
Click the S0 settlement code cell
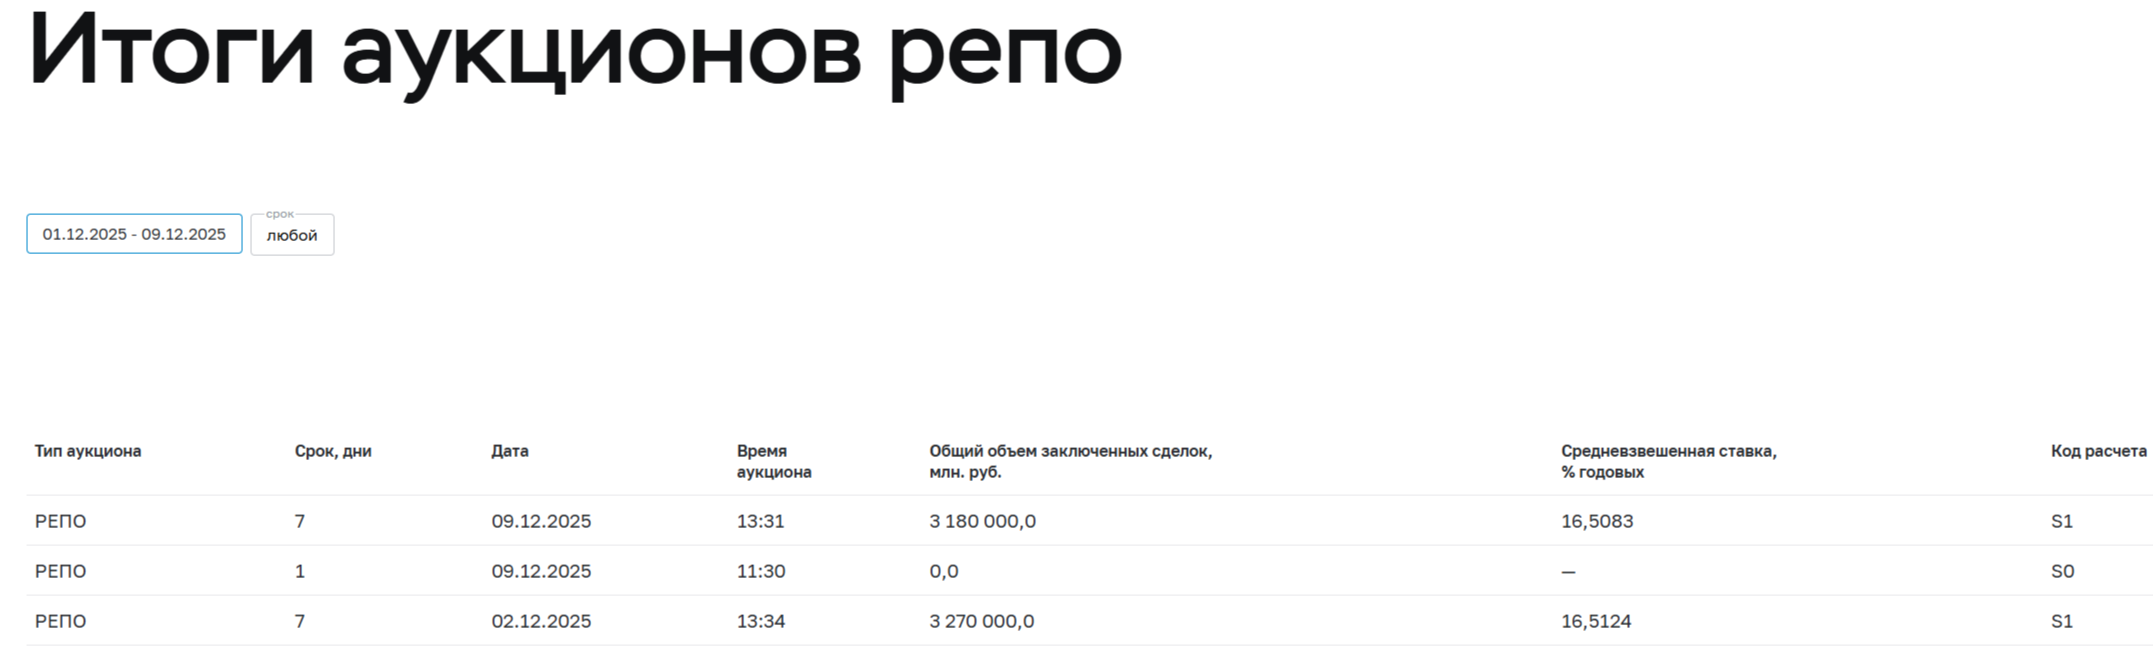pos(2062,571)
